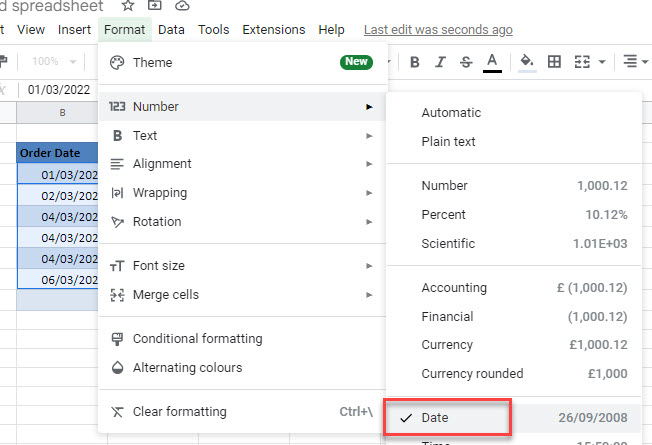Open the horizontal align dropdown in toolbar
652x445 pixels.
(x=634, y=62)
